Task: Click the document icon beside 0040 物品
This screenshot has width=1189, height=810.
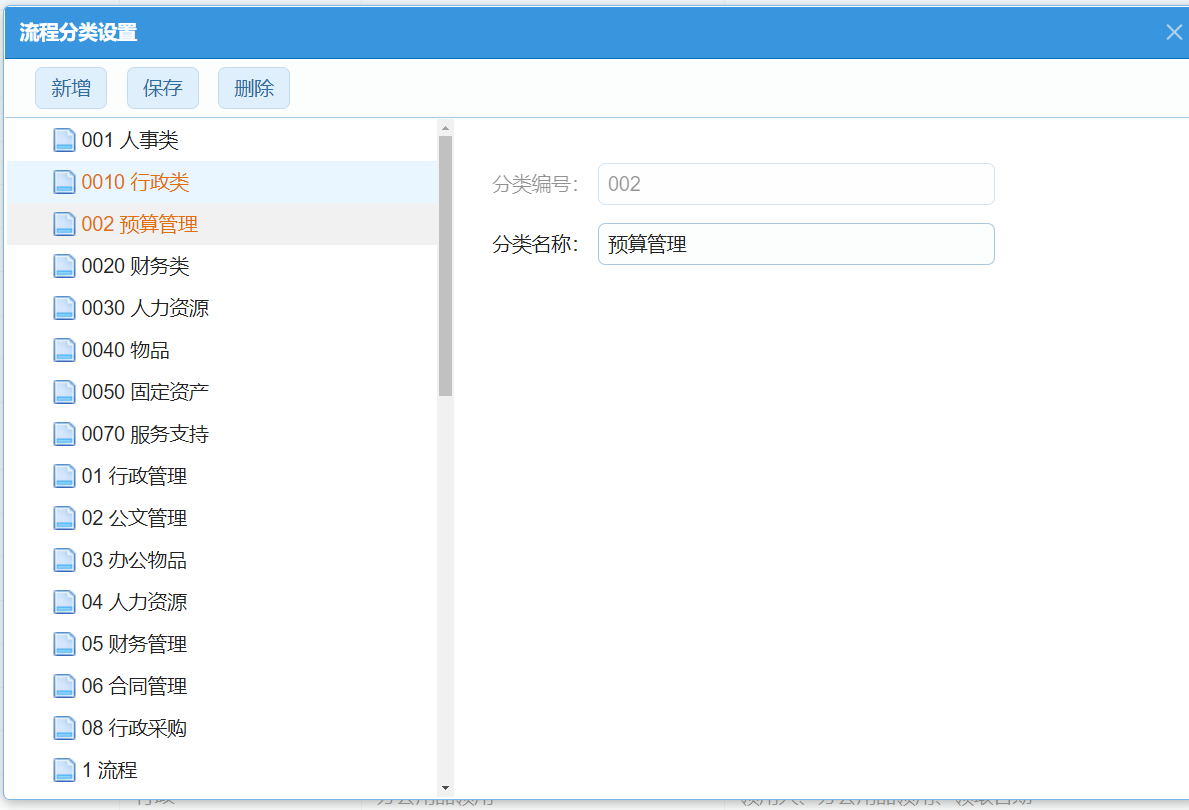Action: [64, 351]
